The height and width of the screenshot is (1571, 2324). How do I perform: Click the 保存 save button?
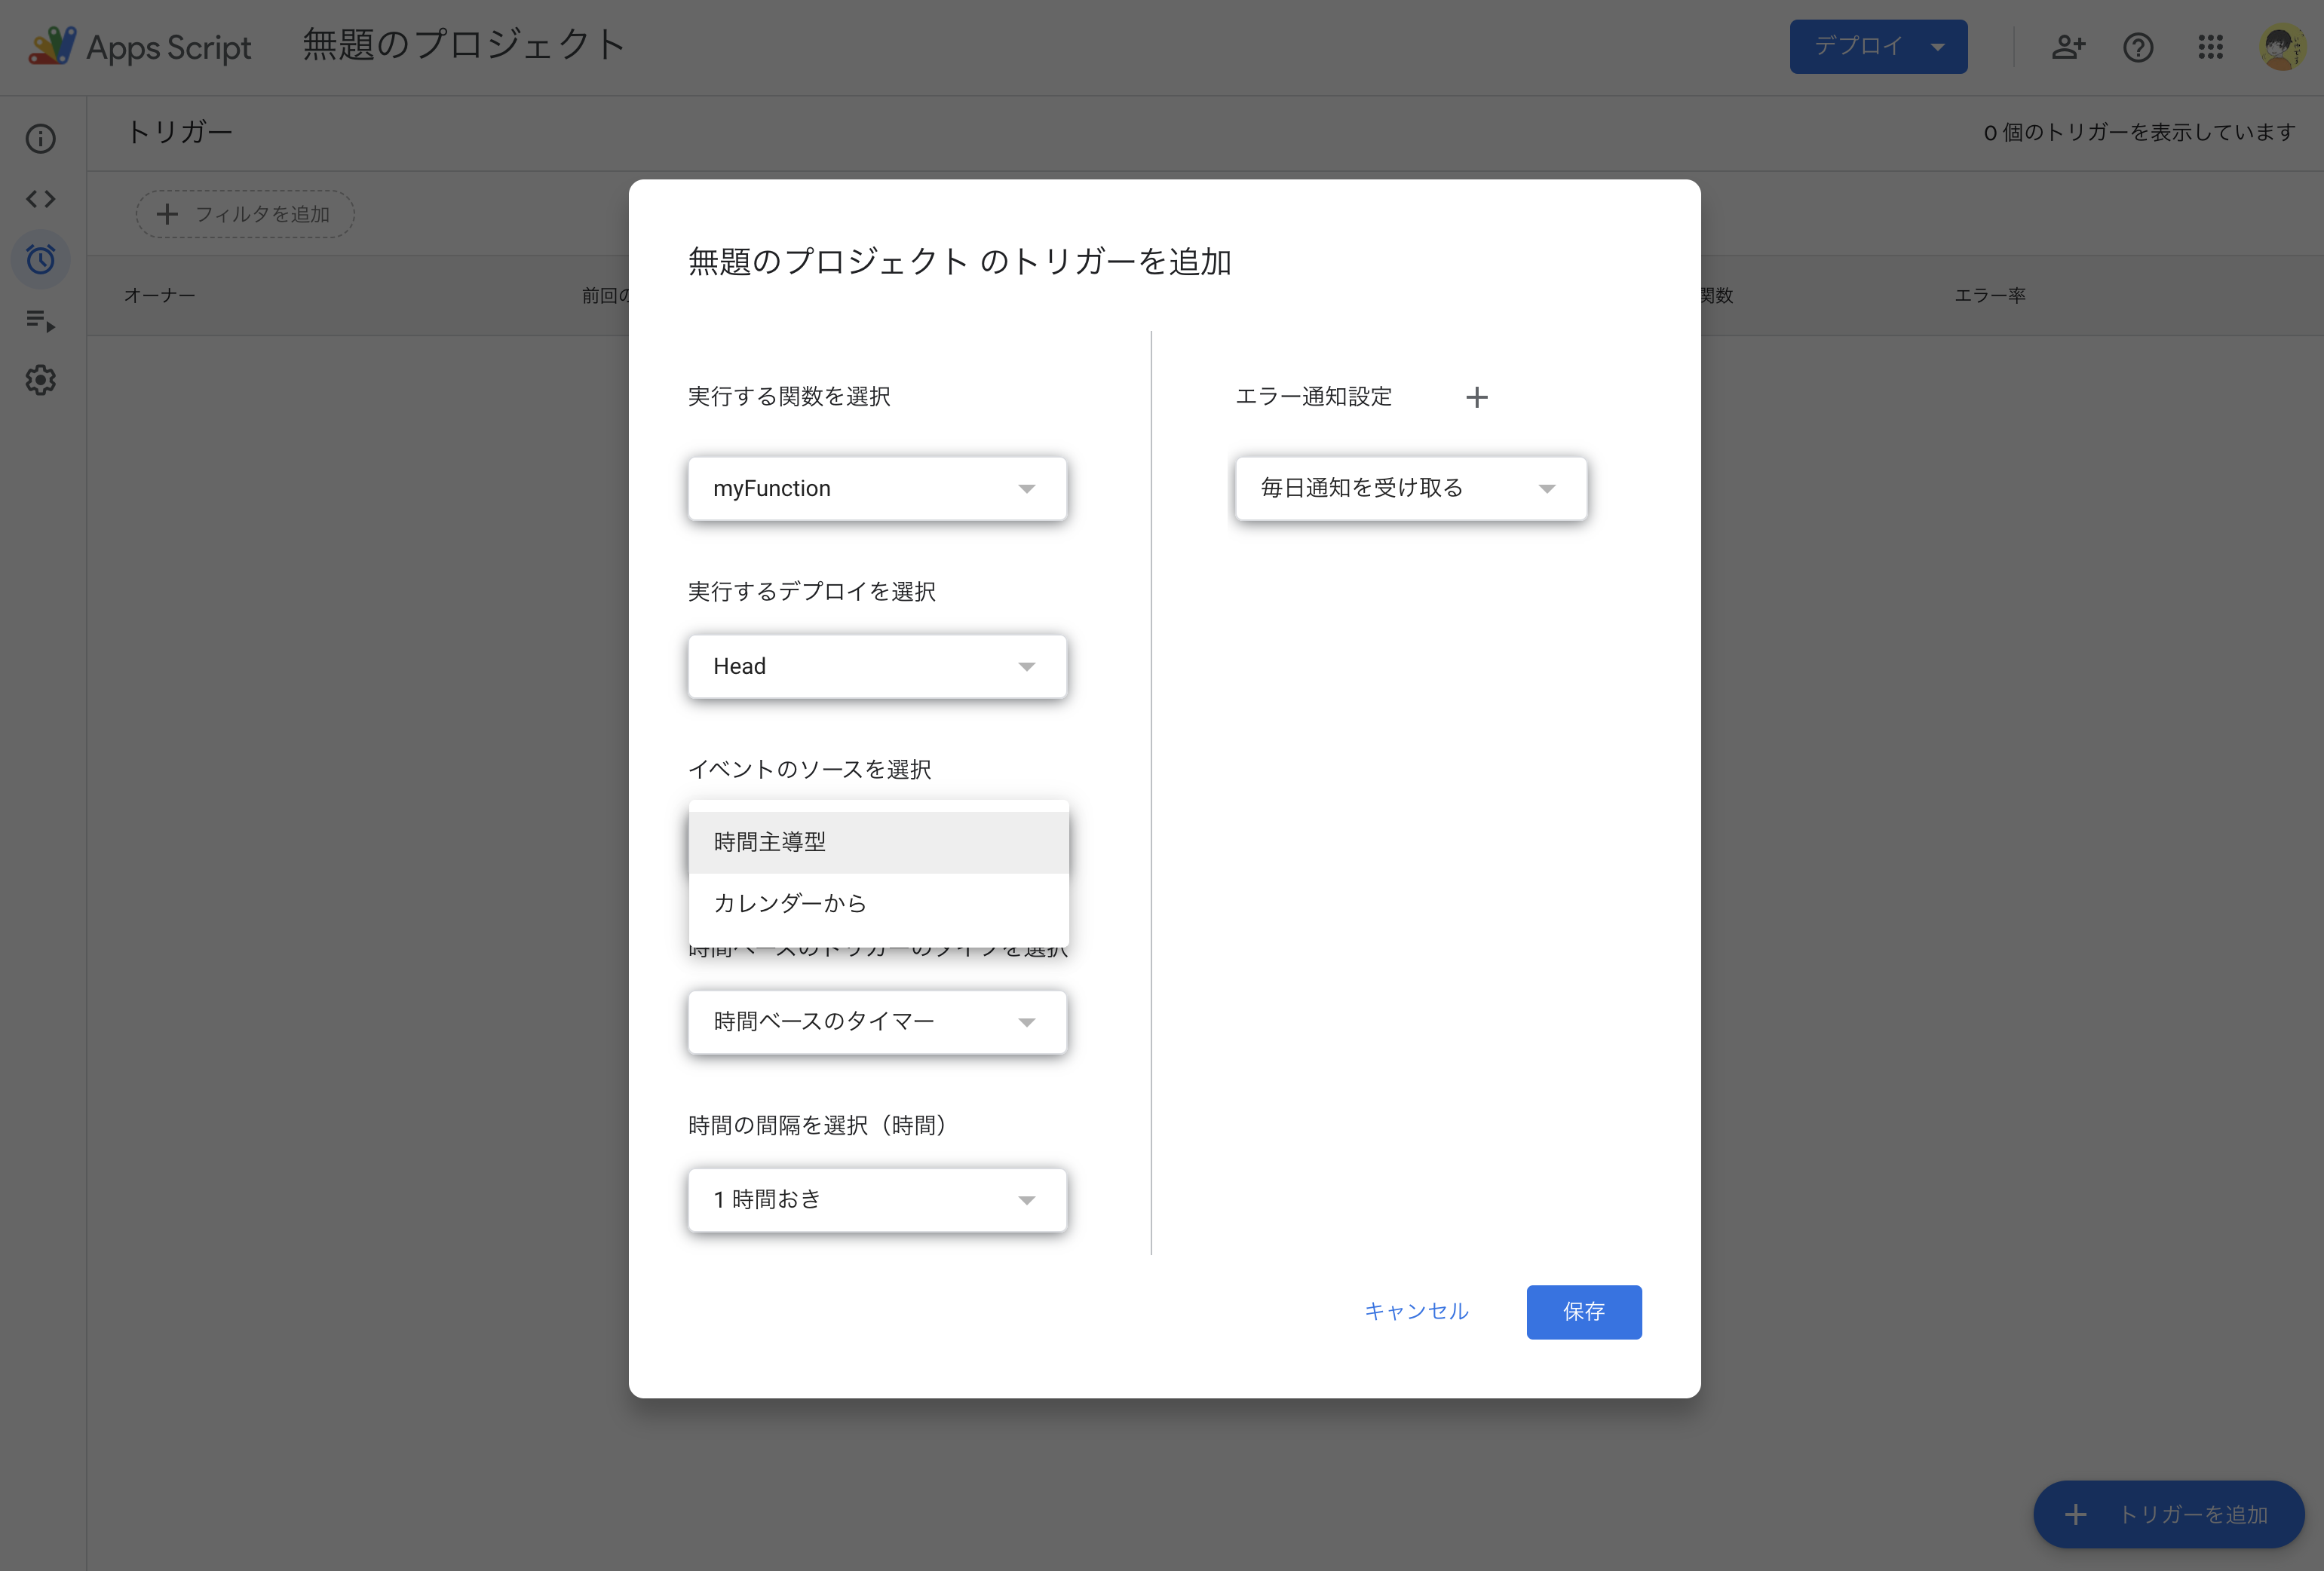click(1584, 1312)
